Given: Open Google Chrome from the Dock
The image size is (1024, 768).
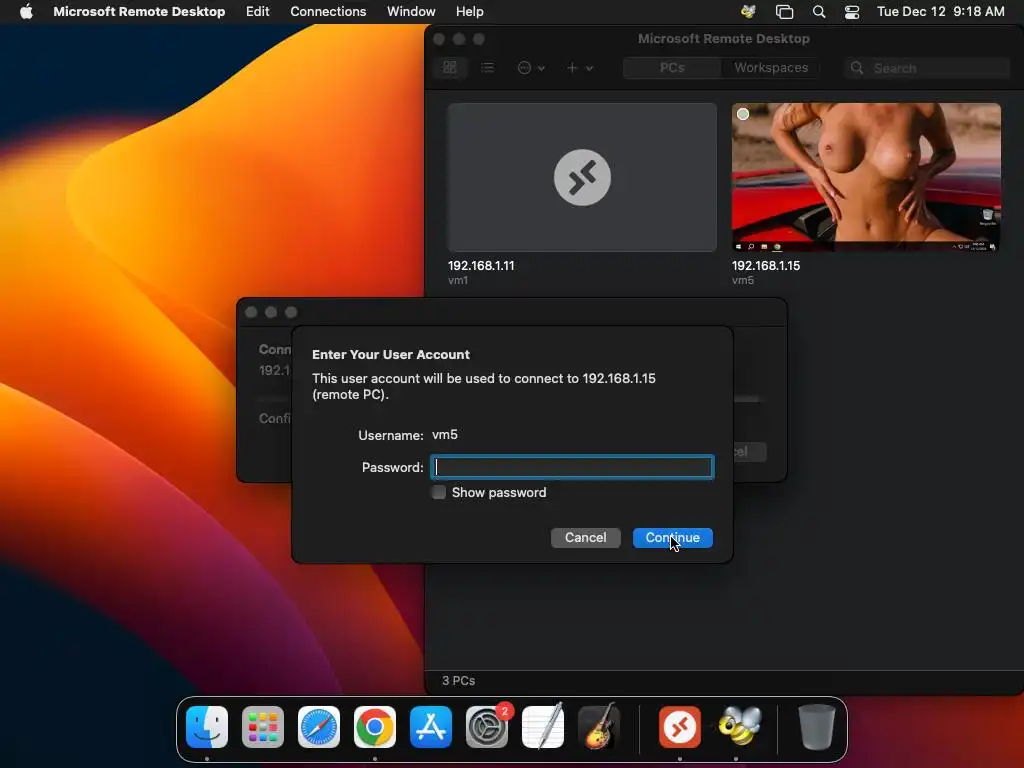Looking at the screenshot, I should (x=375, y=727).
